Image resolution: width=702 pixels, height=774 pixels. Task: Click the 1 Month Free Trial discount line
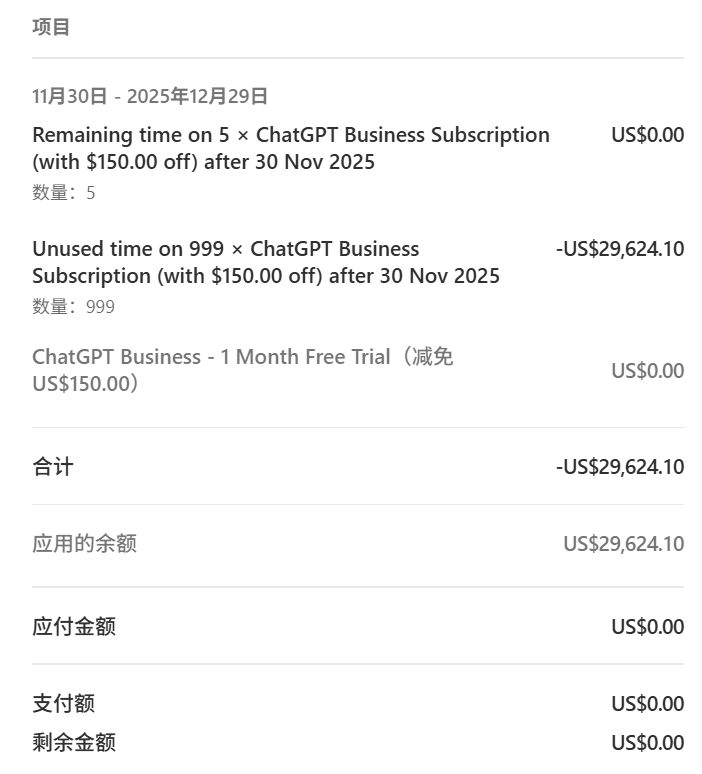coord(242,370)
